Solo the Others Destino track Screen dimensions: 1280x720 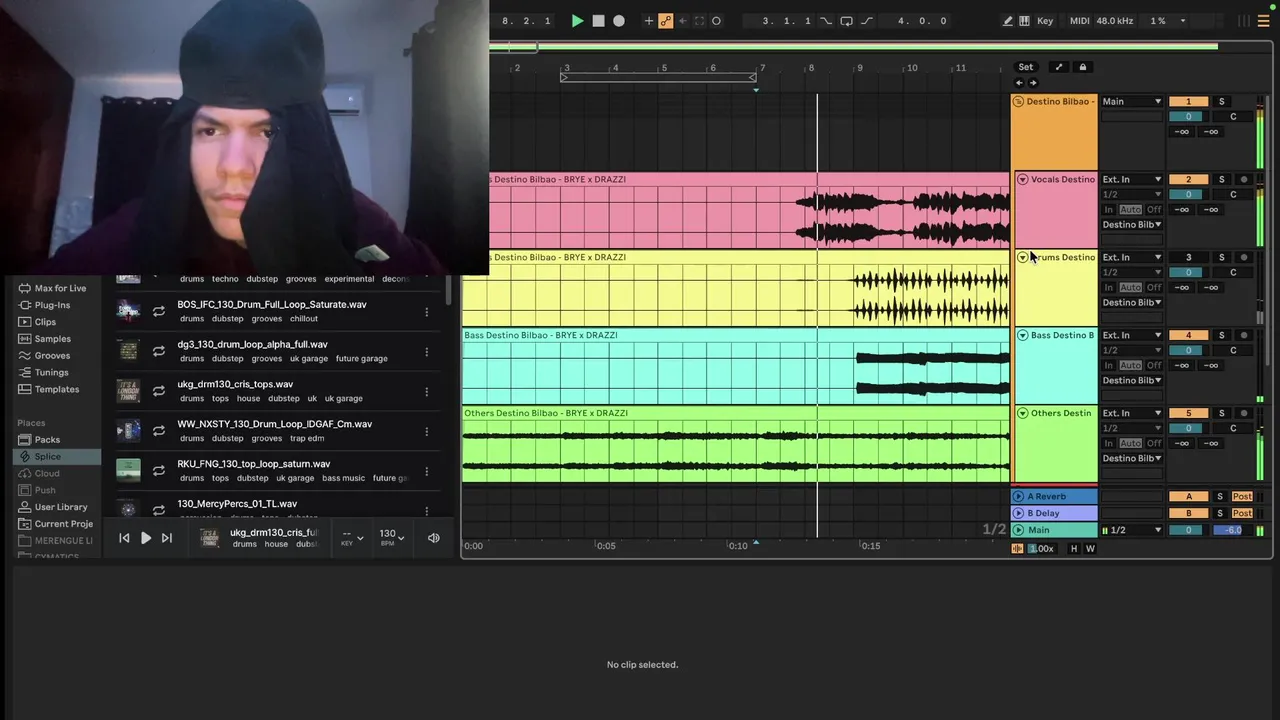pos(1221,413)
